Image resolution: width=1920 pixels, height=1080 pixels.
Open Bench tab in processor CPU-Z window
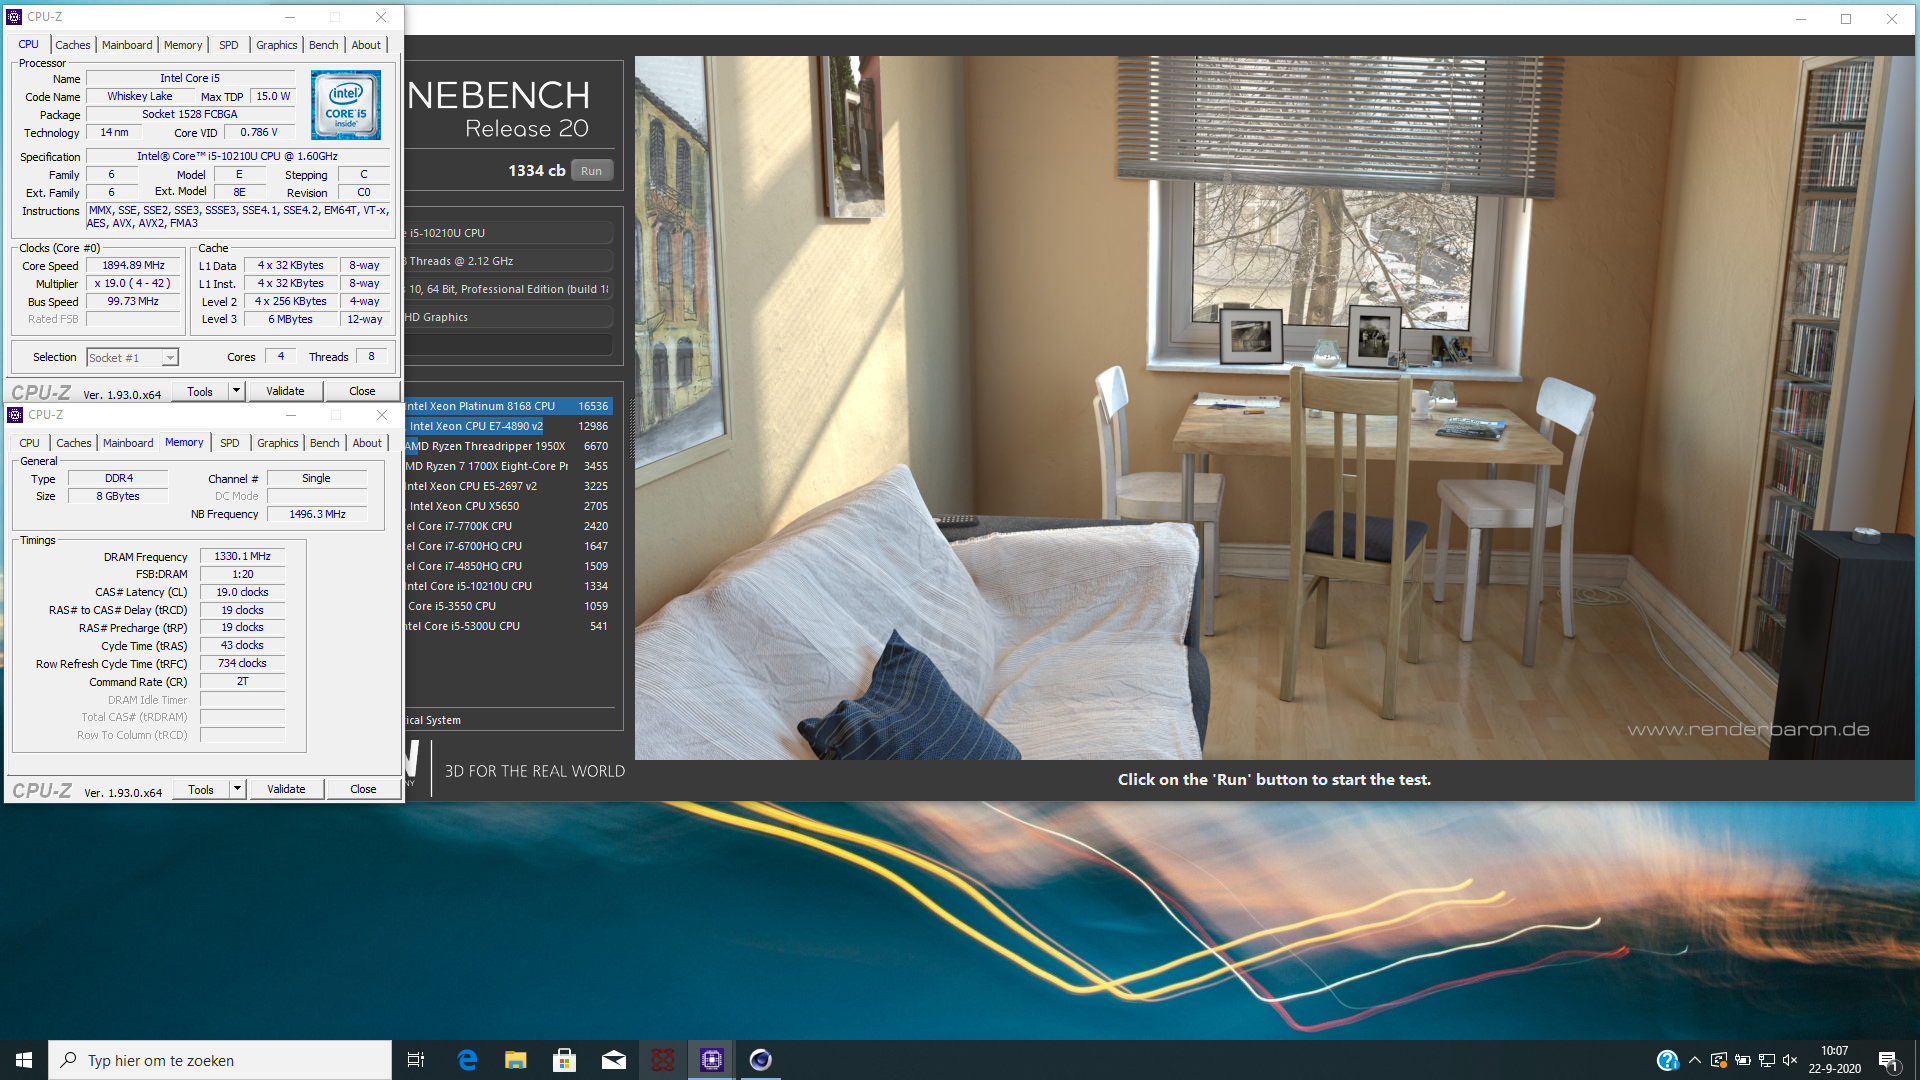(323, 45)
